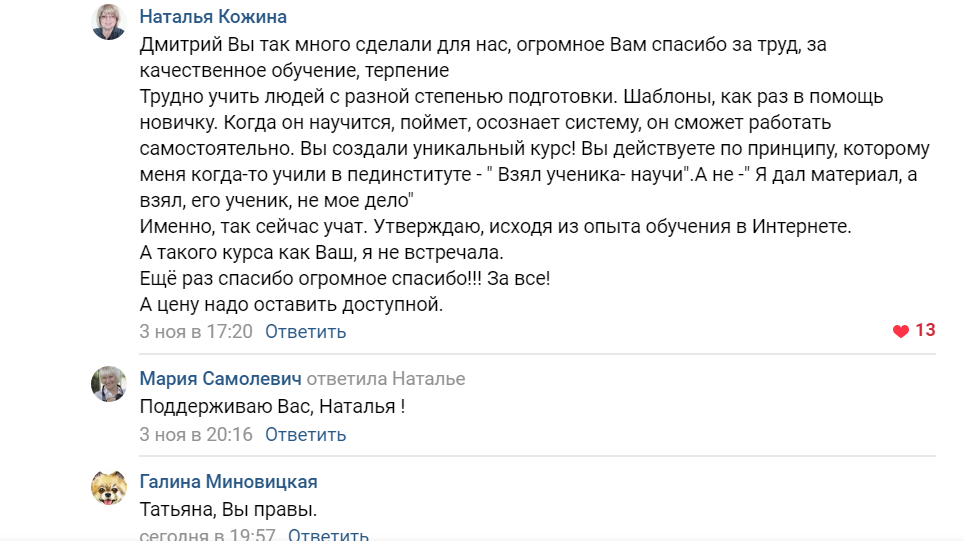Click the like count 13

click(925, 330)
